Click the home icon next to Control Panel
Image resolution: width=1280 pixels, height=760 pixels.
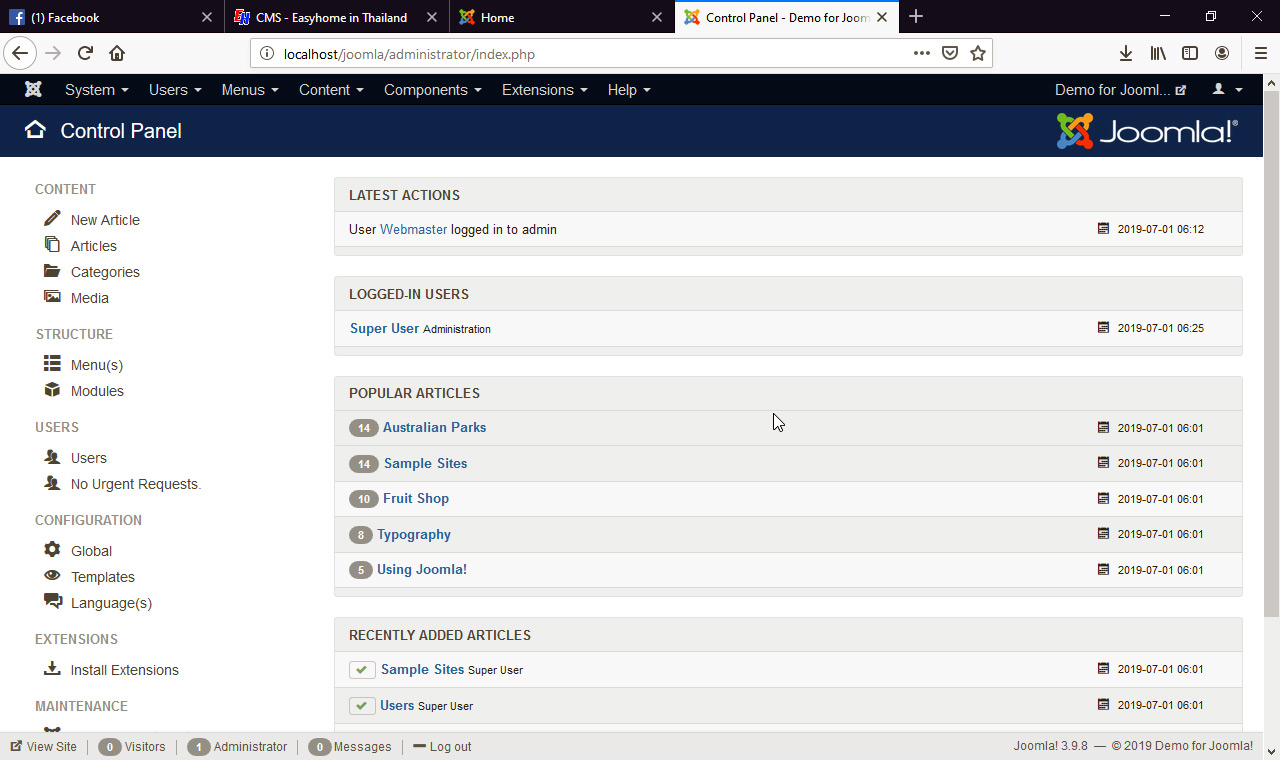click(35, 130)
